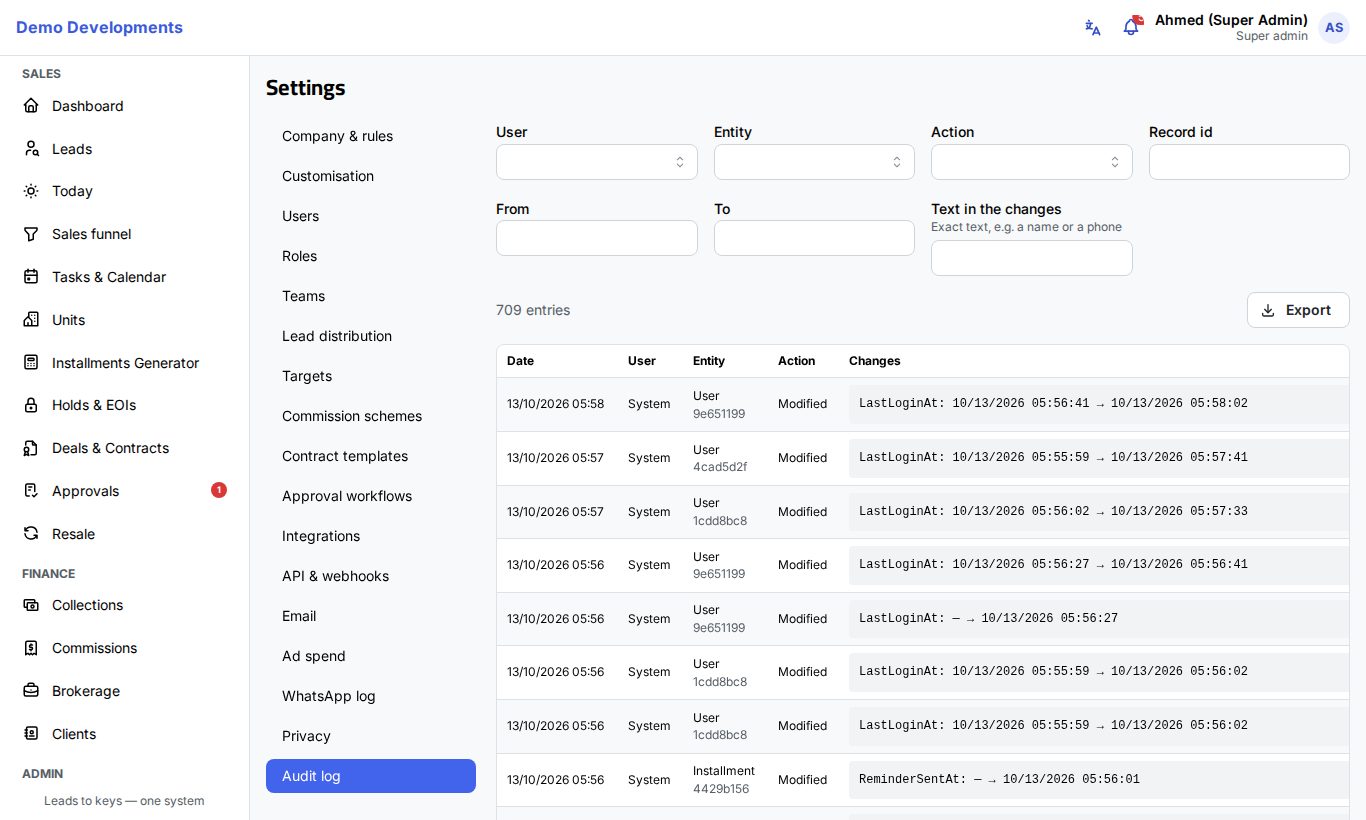Click the 709 entries count text

tap(533, 310)
